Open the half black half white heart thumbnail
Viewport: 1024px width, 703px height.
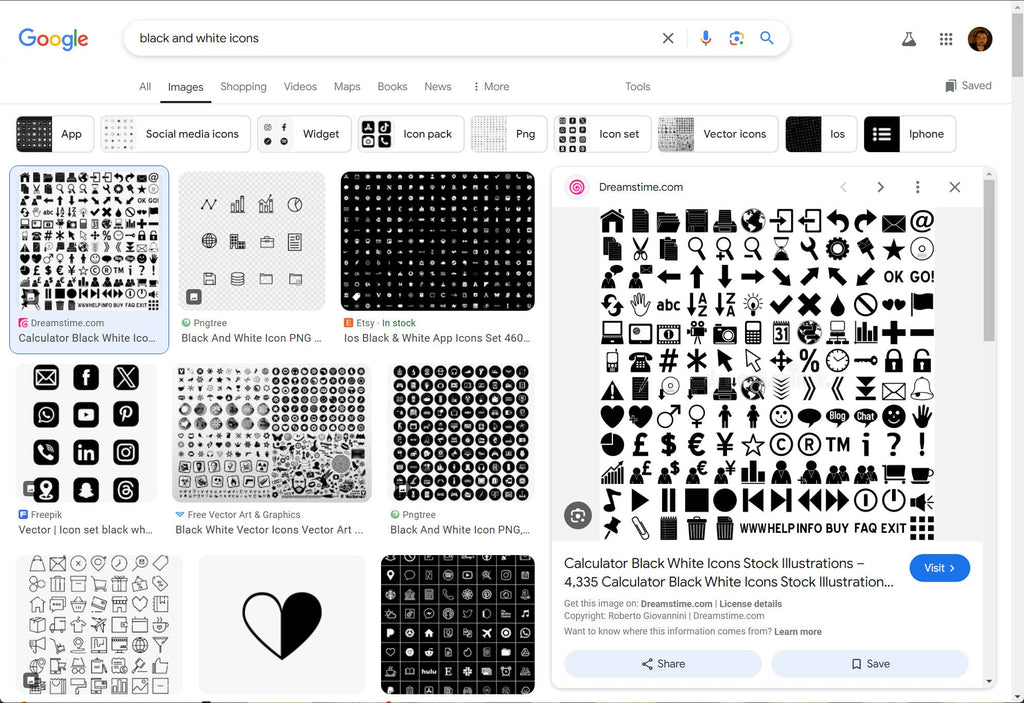(x=281, y=625)
